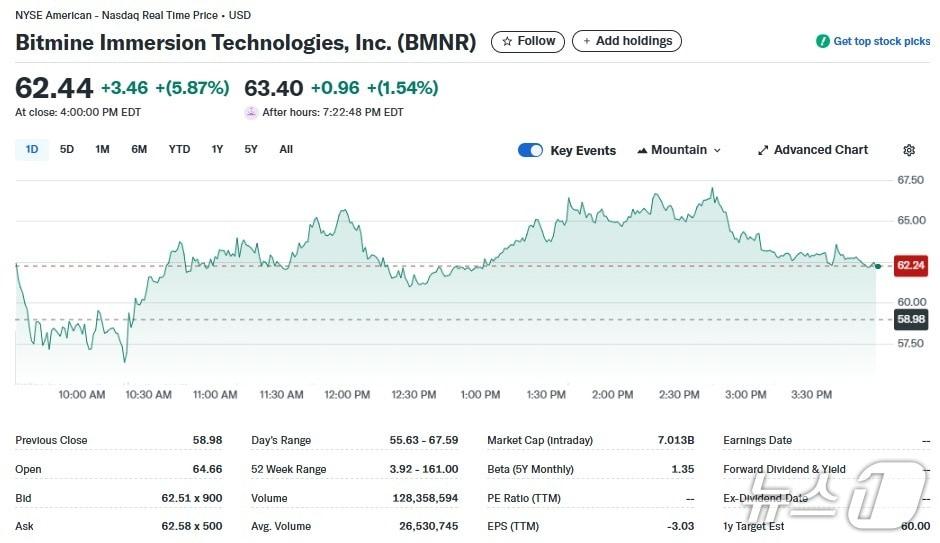Click the Advanced Chart expand icon
940x543 pixels.
coord(763,150)
